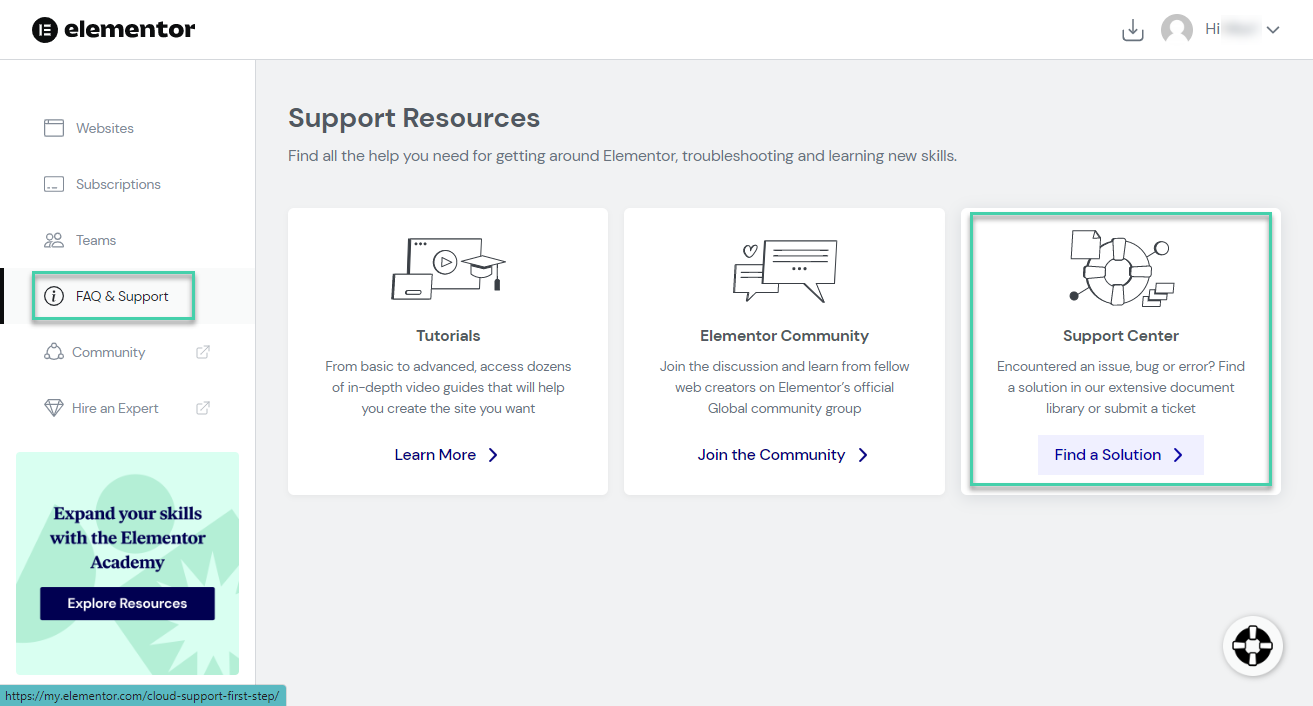The width and height of the screenshot is (1313, 706).
Task: Click the Elementor Community chat bubbles illustration
Action: tap(784, 270)
